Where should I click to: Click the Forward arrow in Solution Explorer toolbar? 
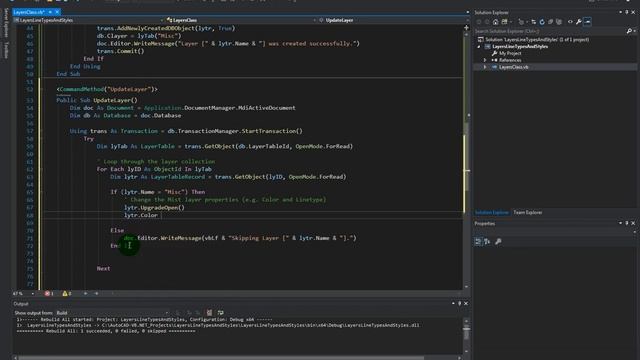tap(487, 22)
